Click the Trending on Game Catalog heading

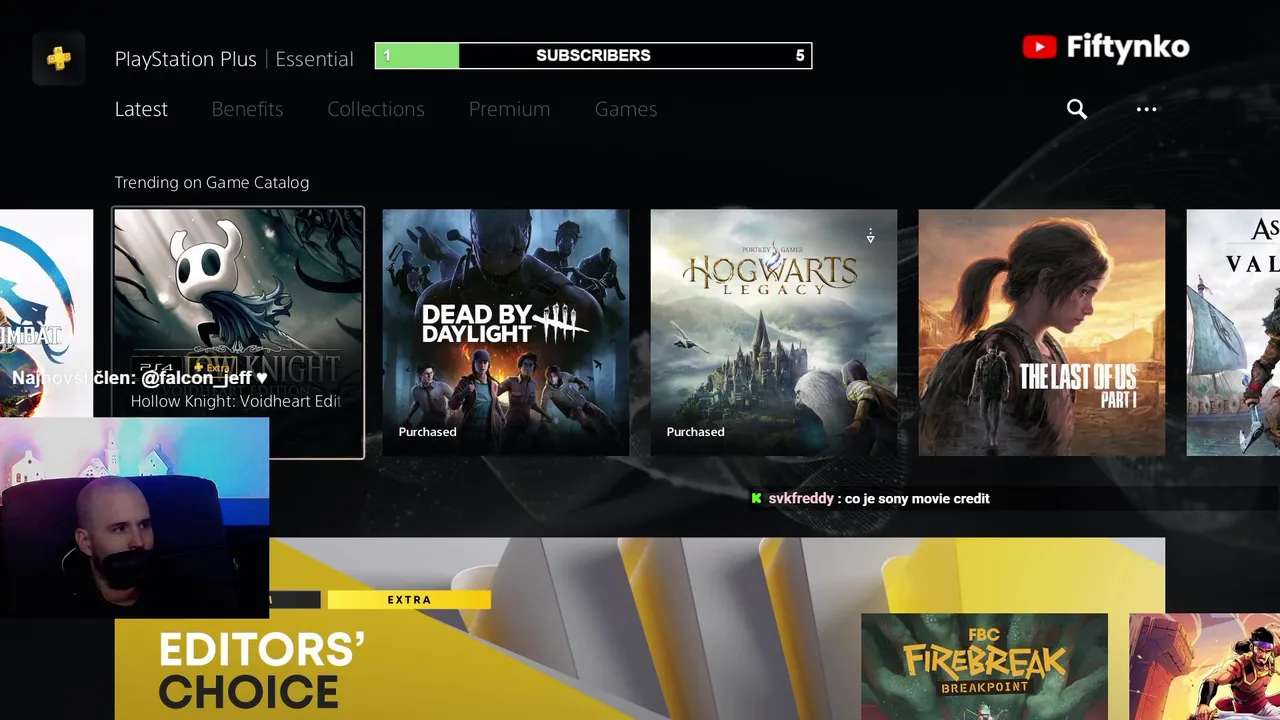click(212, 182)
